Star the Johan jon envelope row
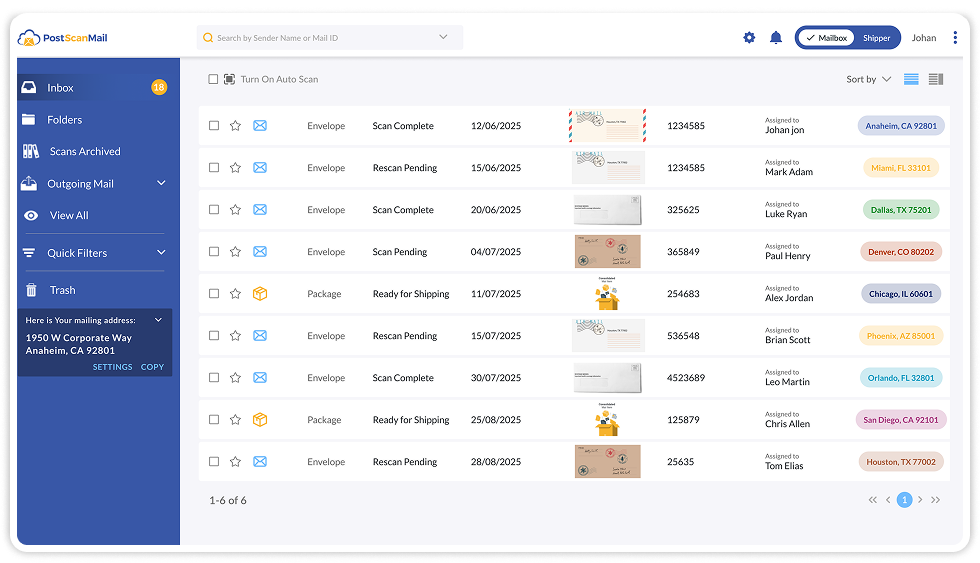980x563 pixels. tap(235, 126)
